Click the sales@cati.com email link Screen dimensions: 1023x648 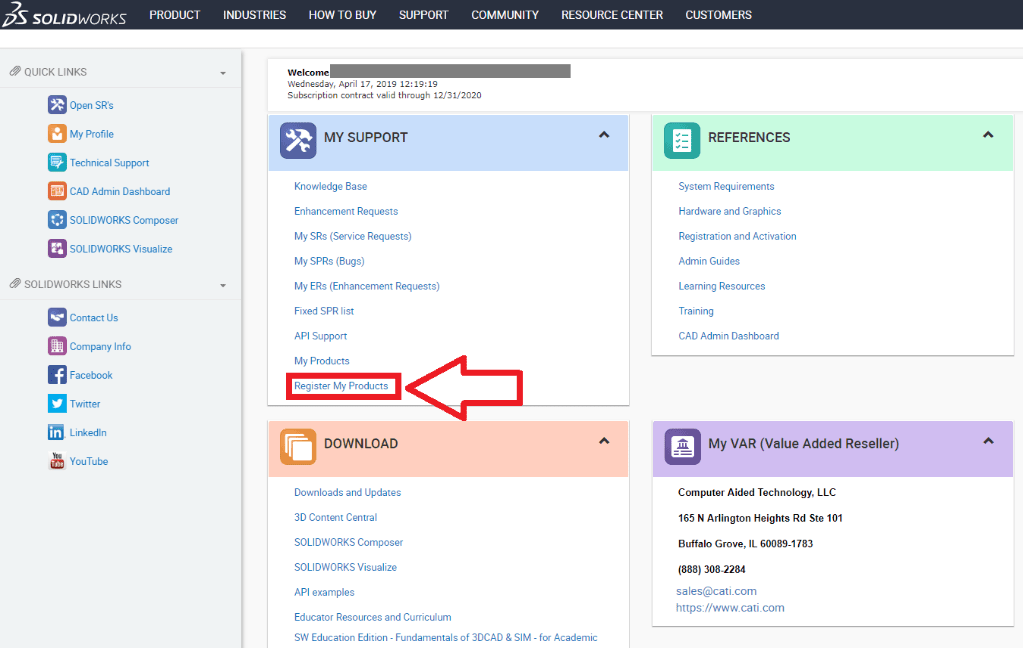tap(716, 591)
